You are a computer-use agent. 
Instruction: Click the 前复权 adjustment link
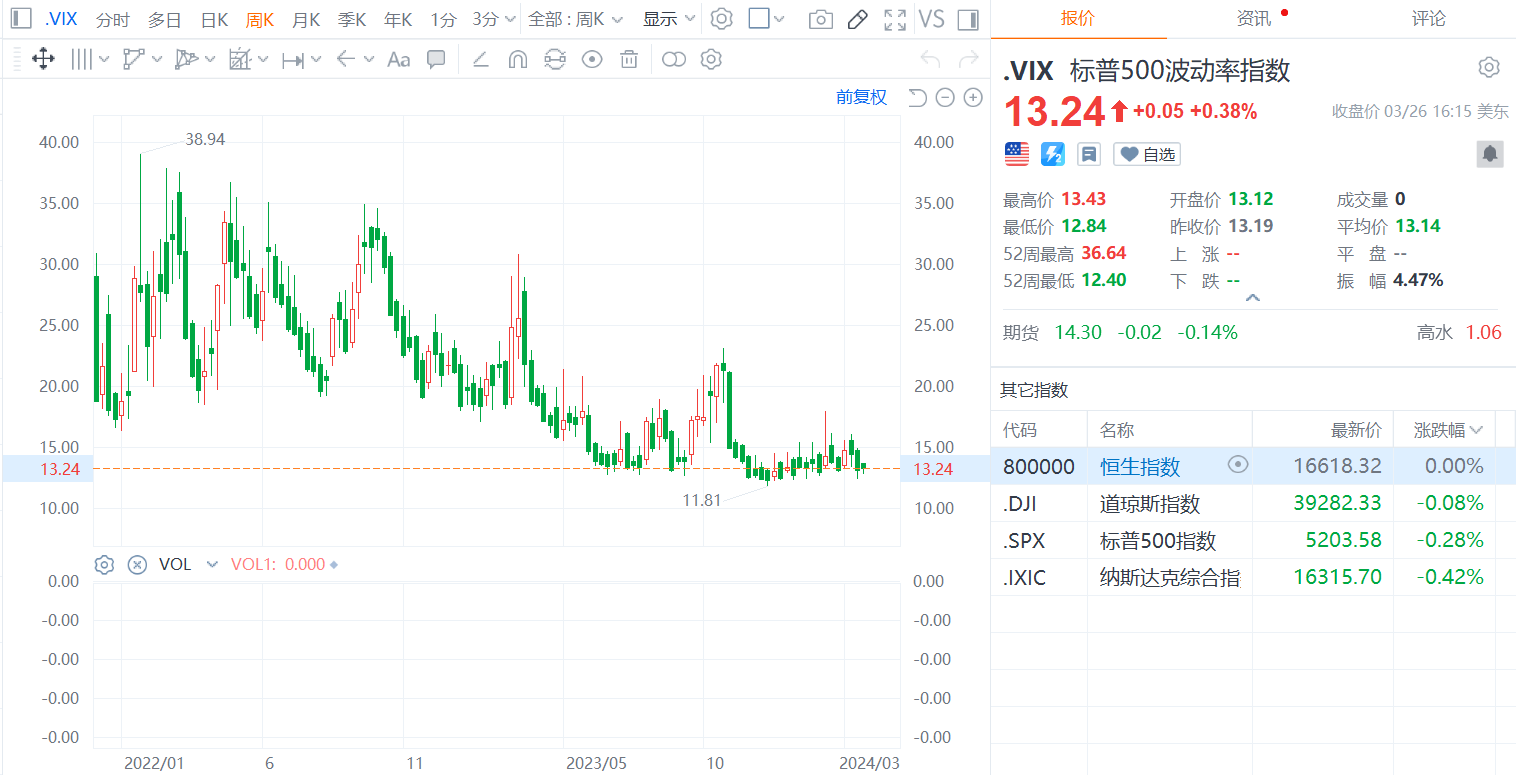tap(861, 96)
